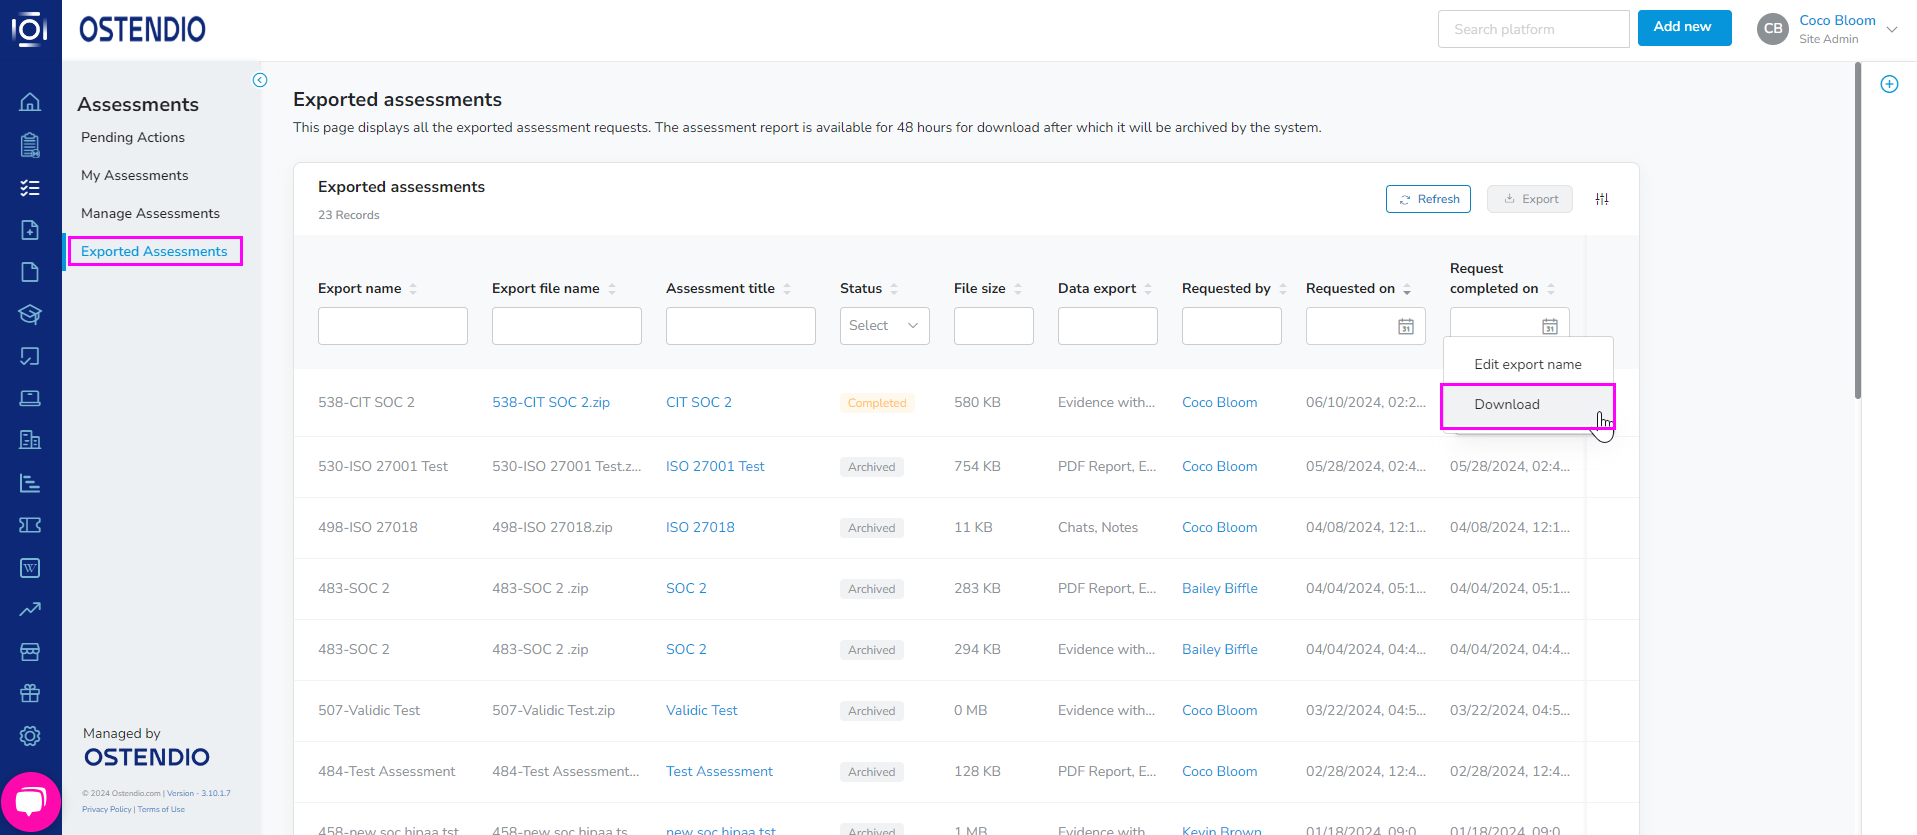
Task: Sort by Data export column
Action: pyautogui.click(x=1148, y=289)
